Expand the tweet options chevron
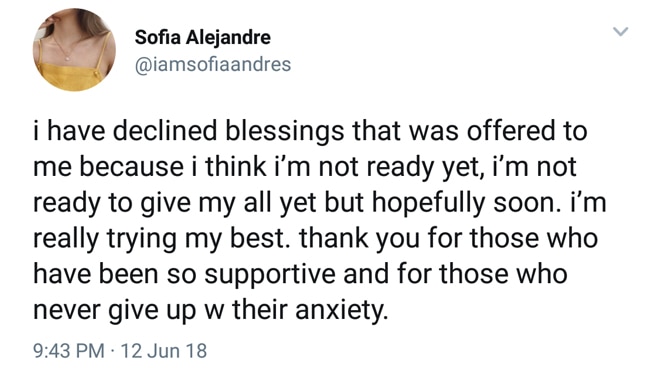Image resolution: width=660 pixels, height=368 pixels. pos(620,32)
